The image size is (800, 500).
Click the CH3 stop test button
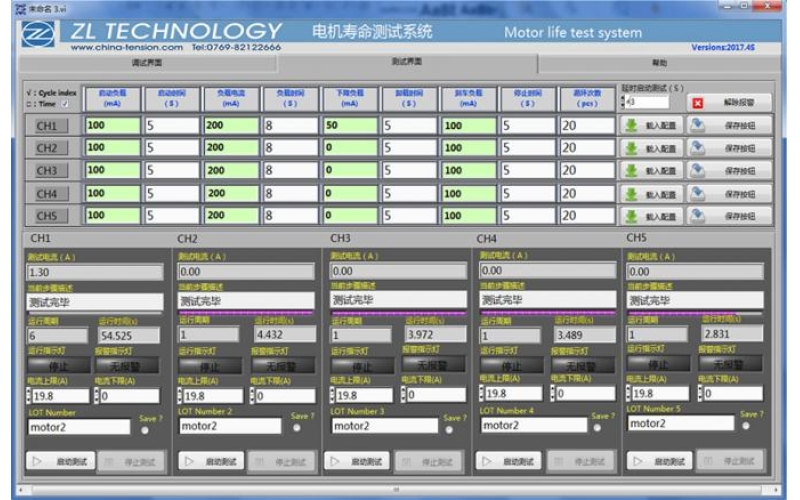pyautogui.click(x=429, y=462)
